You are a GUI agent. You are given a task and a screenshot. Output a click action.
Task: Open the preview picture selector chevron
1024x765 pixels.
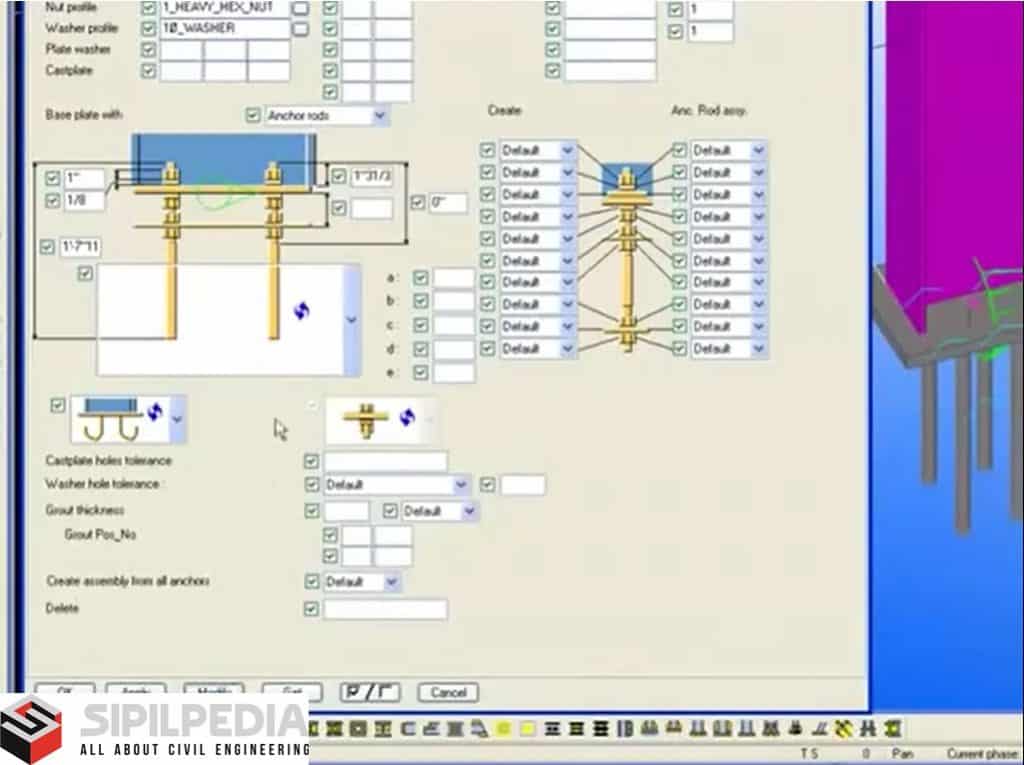click(x=352, y=320)
